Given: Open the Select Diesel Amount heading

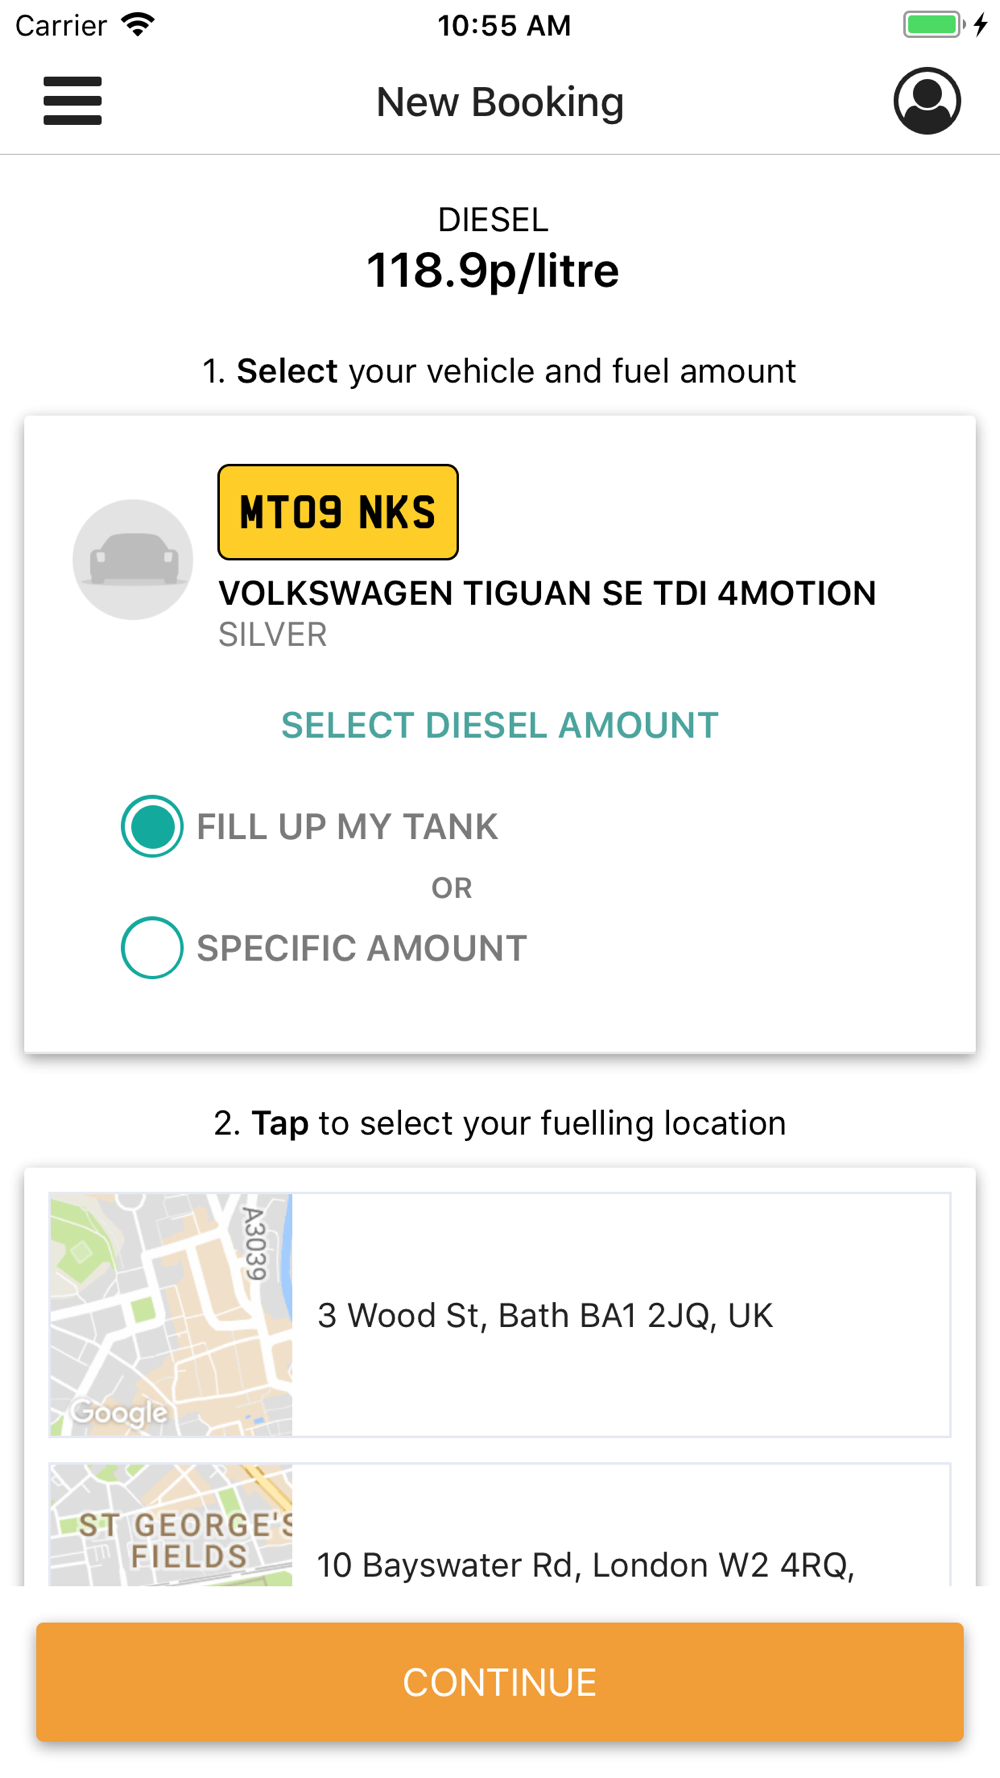Looking at the screenshot, I should (x=500, y=725).
